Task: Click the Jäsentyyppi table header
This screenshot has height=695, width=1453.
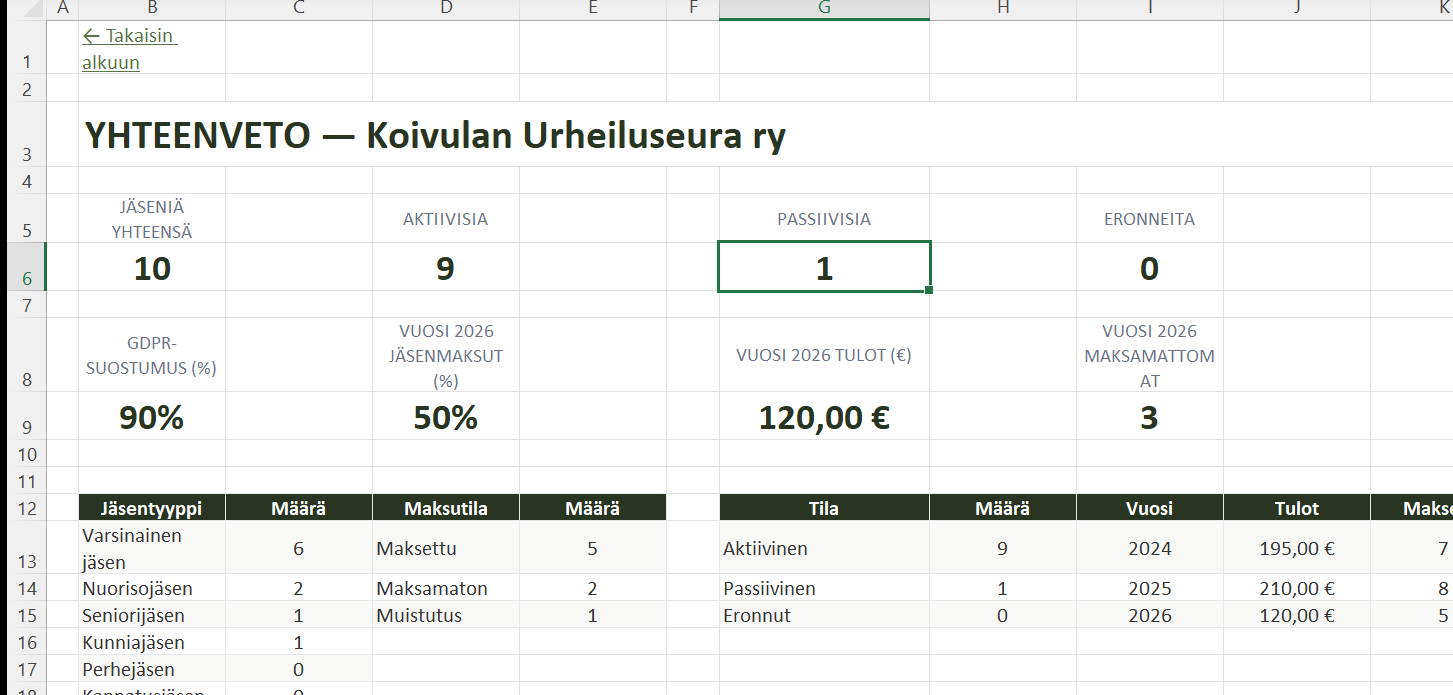Action: coord(152,508)
